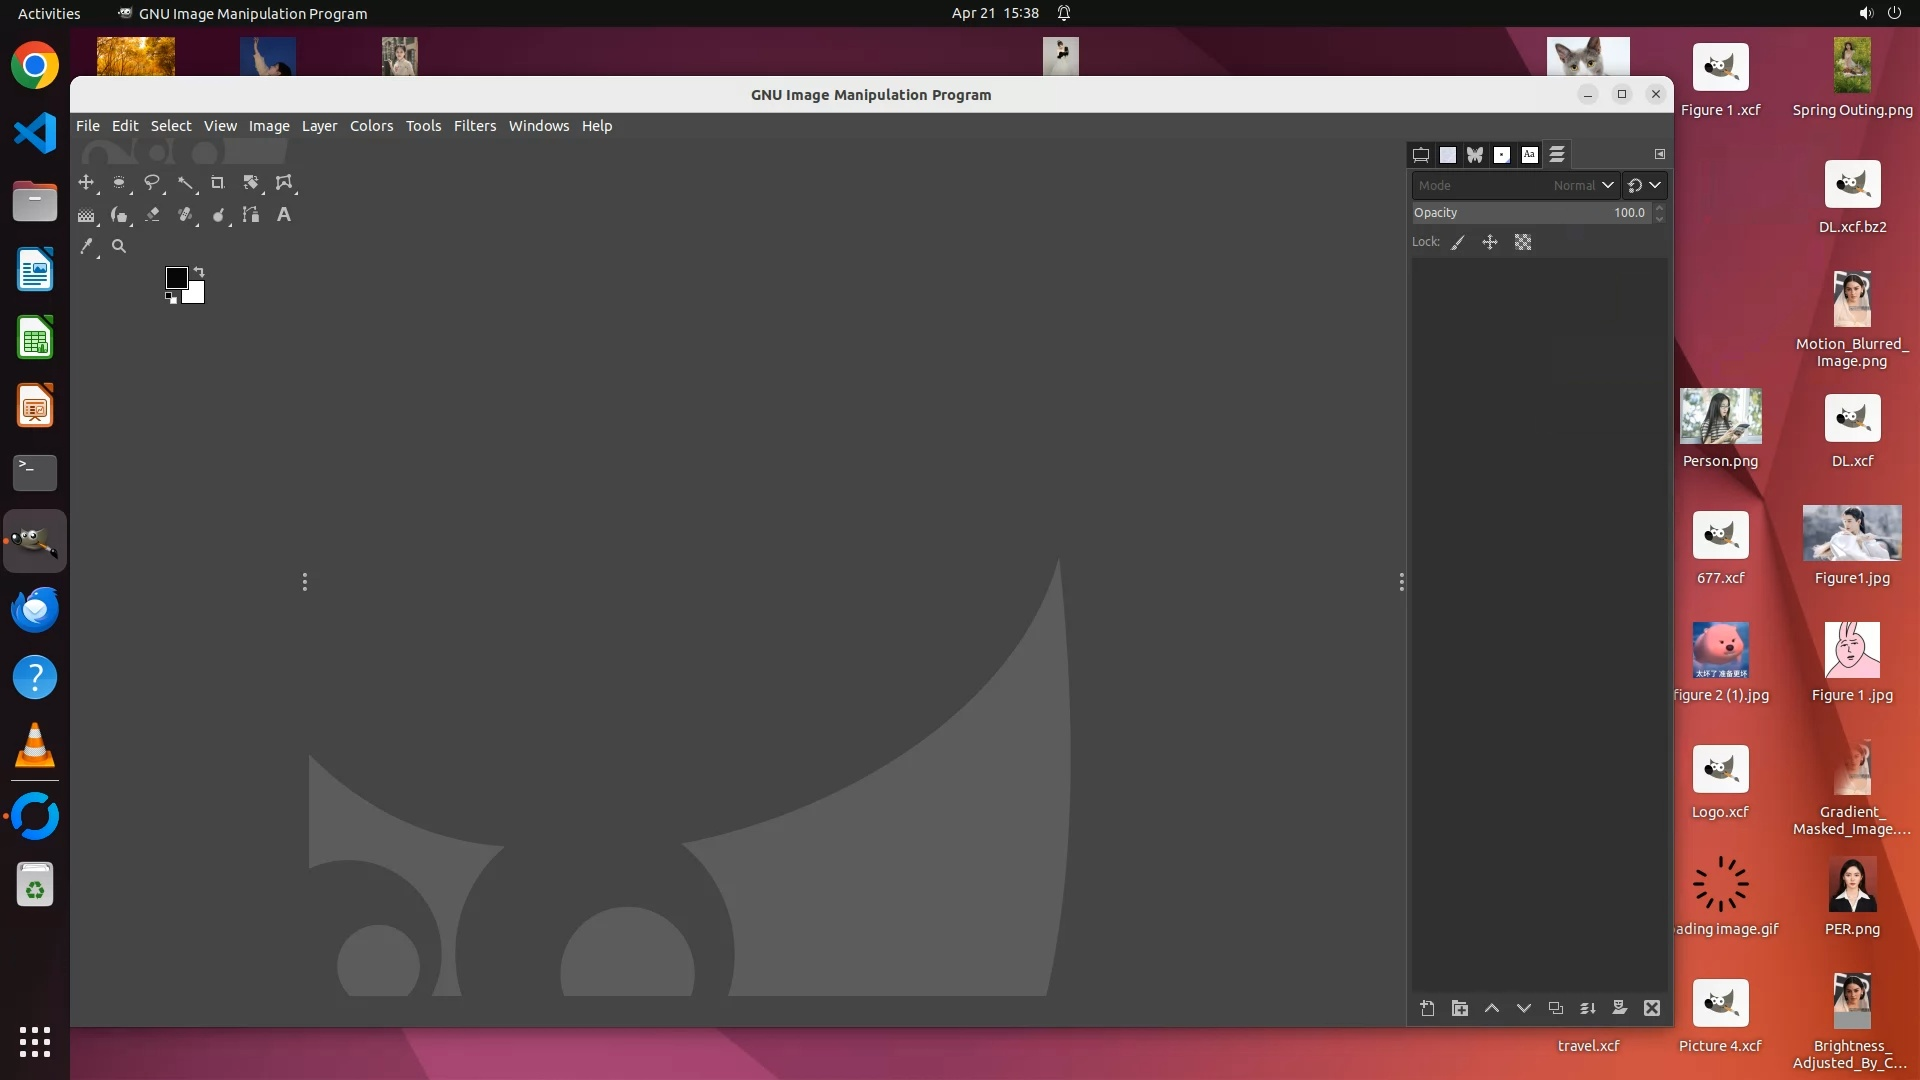Open the Filters menu

tap(474, 126)
